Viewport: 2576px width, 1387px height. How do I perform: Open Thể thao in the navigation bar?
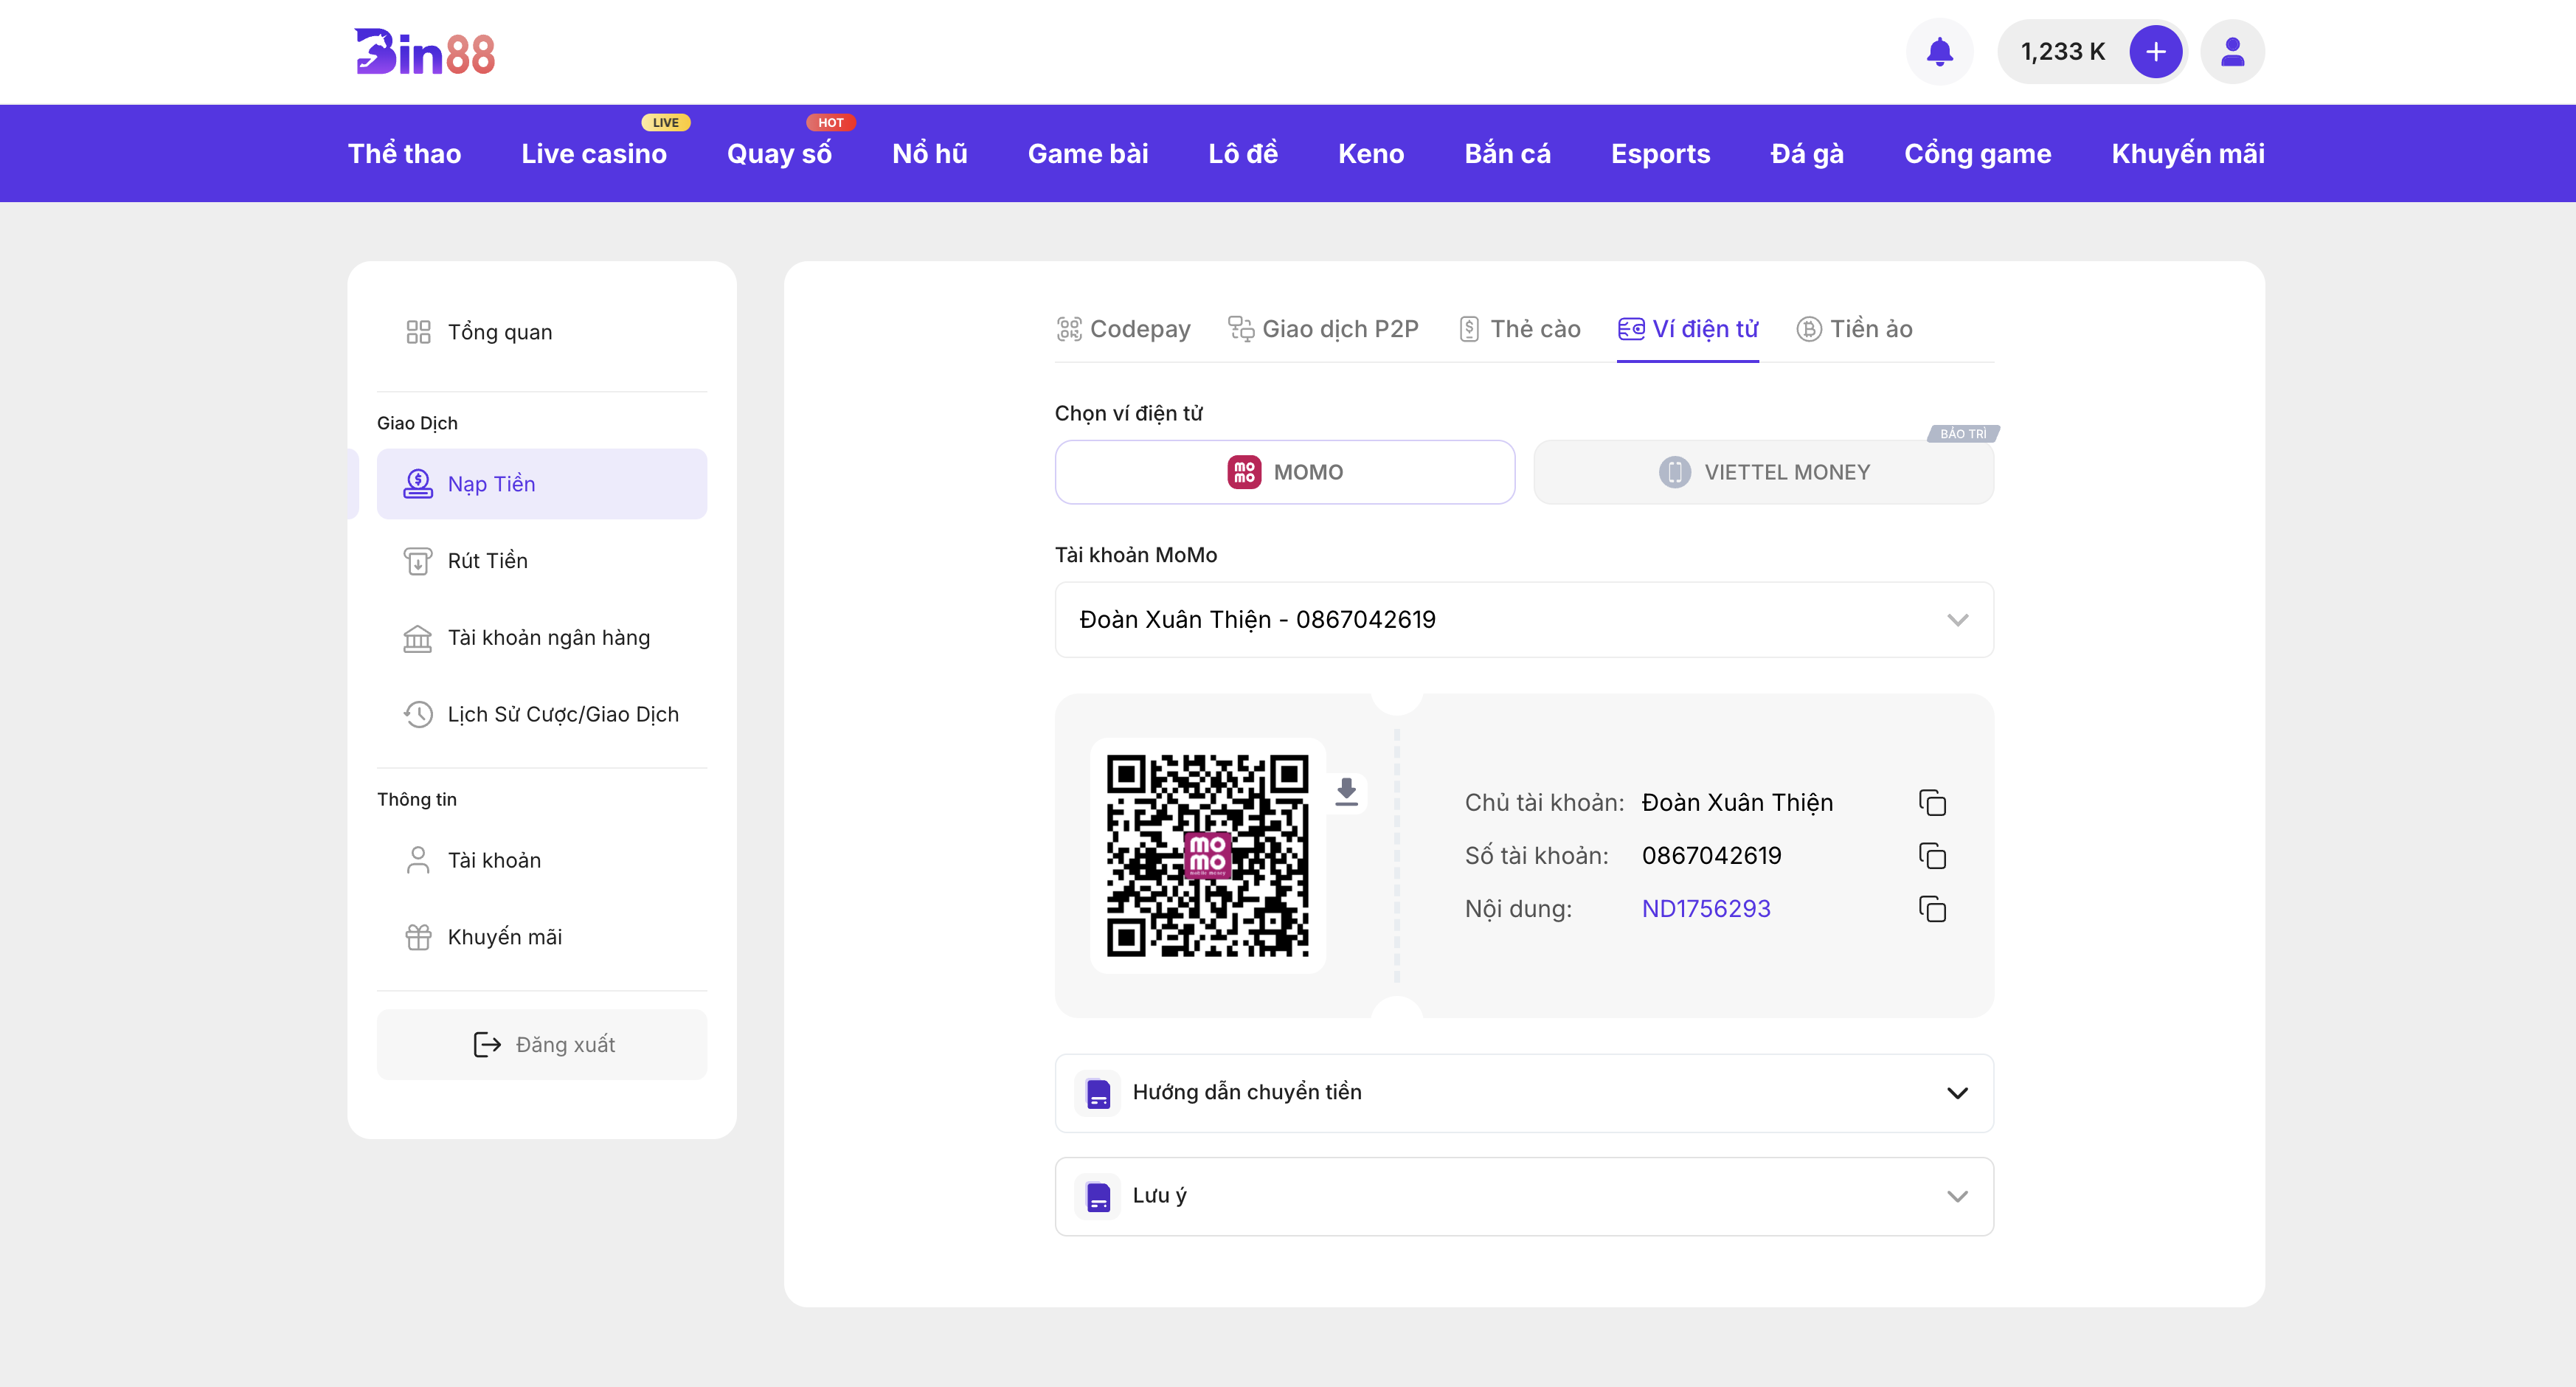point(404,154)
